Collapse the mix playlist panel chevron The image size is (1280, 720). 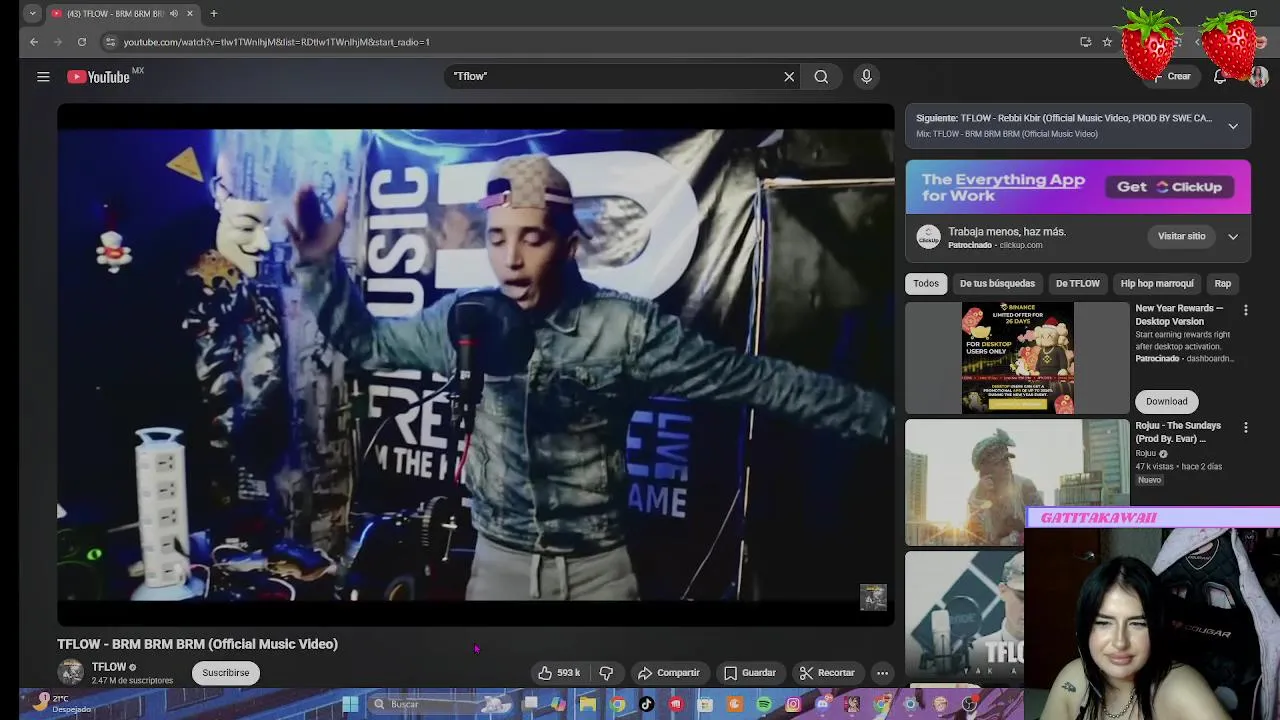pos(1233,126)
